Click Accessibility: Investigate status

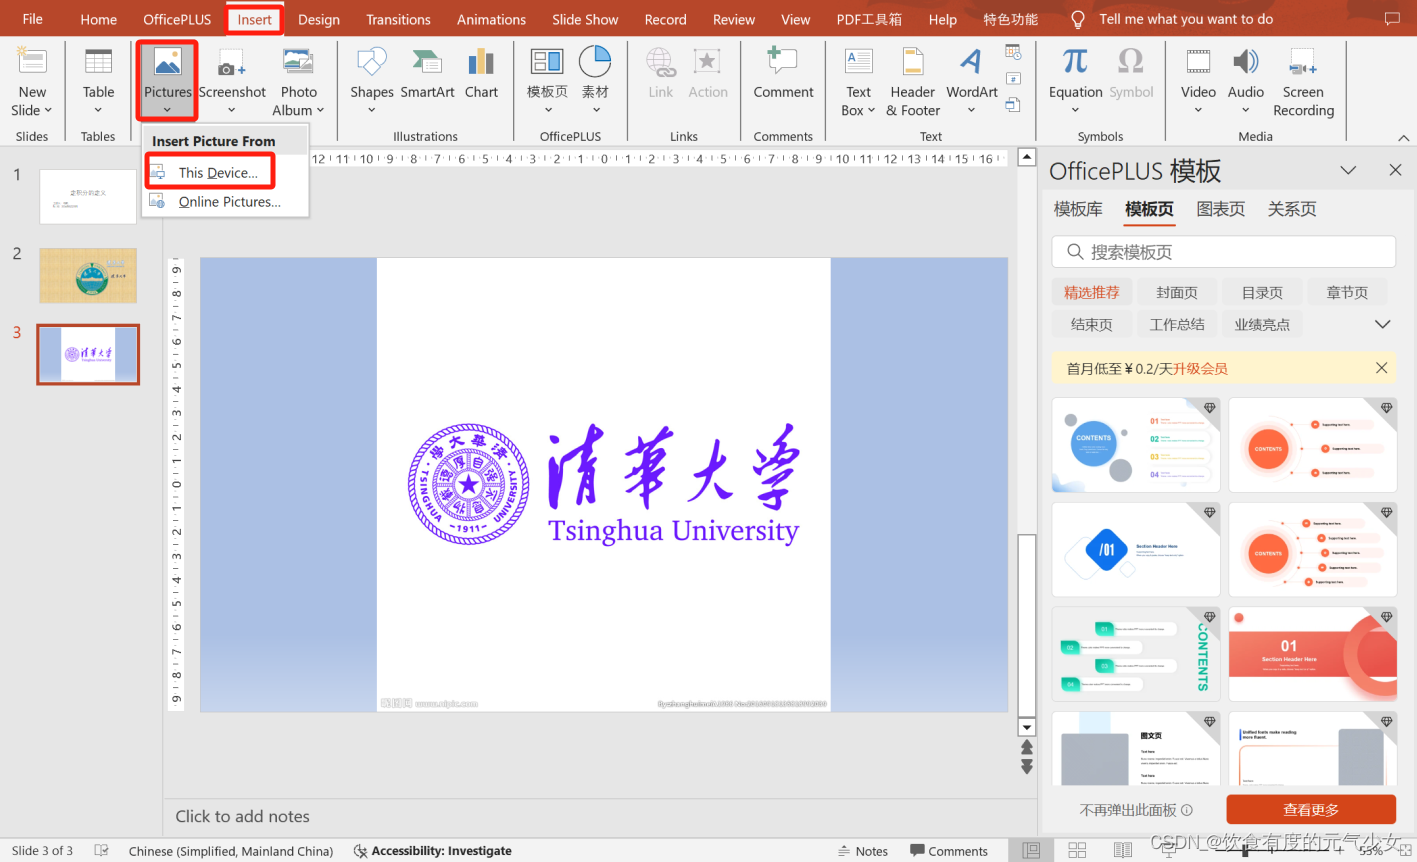[x=433, y=851]
